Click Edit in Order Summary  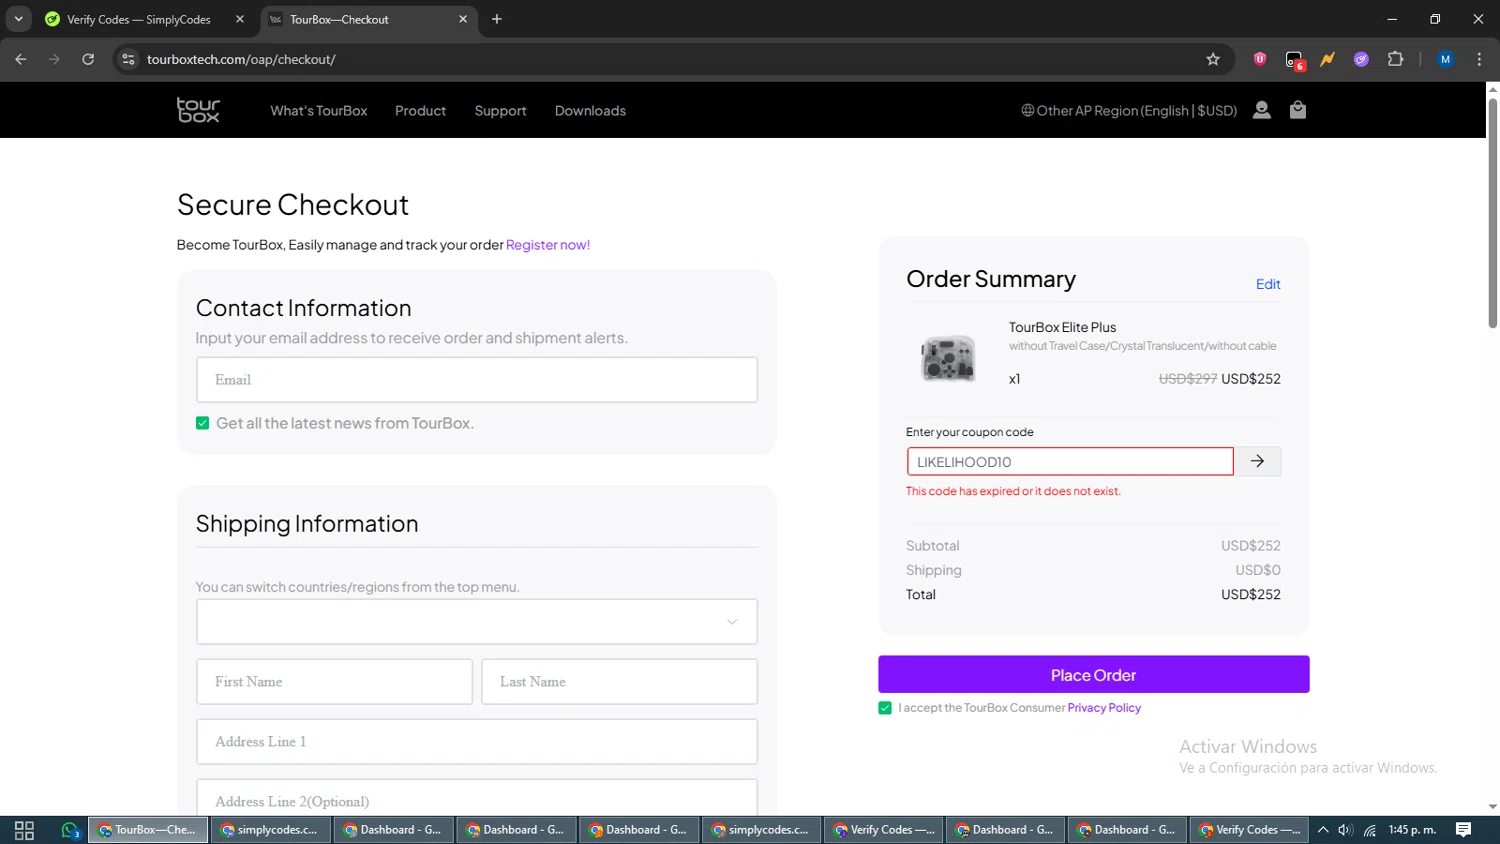[x=1268, y=284]
